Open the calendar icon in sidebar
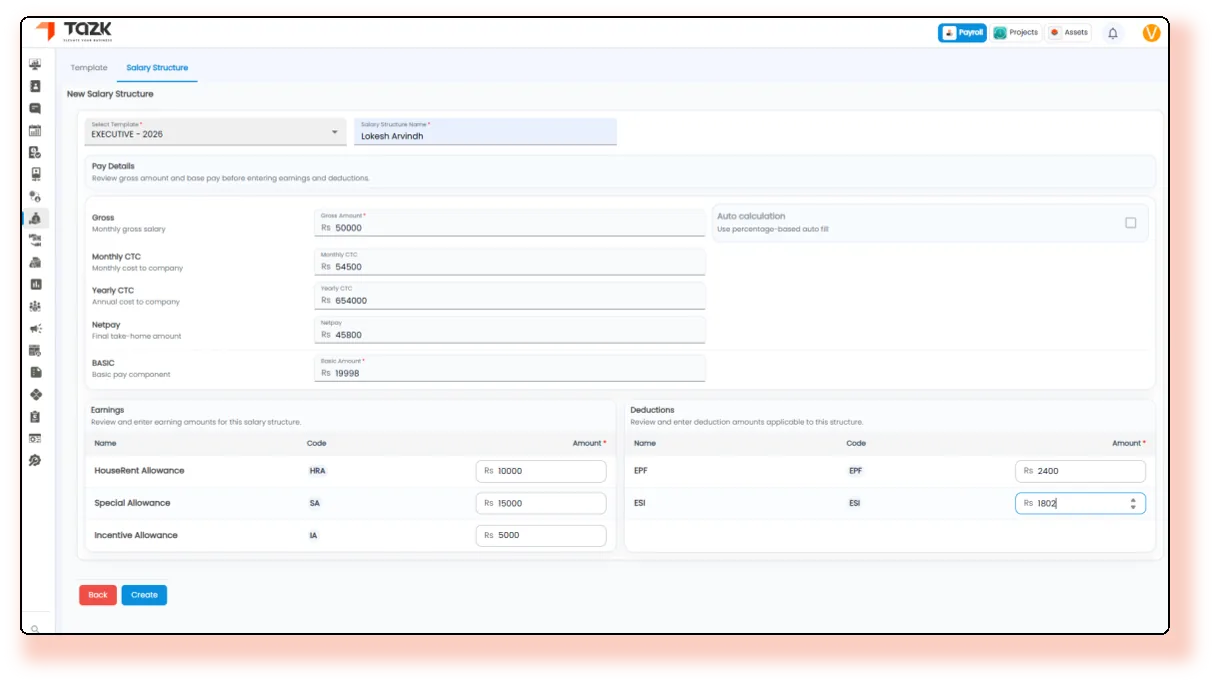The image size is (1216, 685). [35, 130]
